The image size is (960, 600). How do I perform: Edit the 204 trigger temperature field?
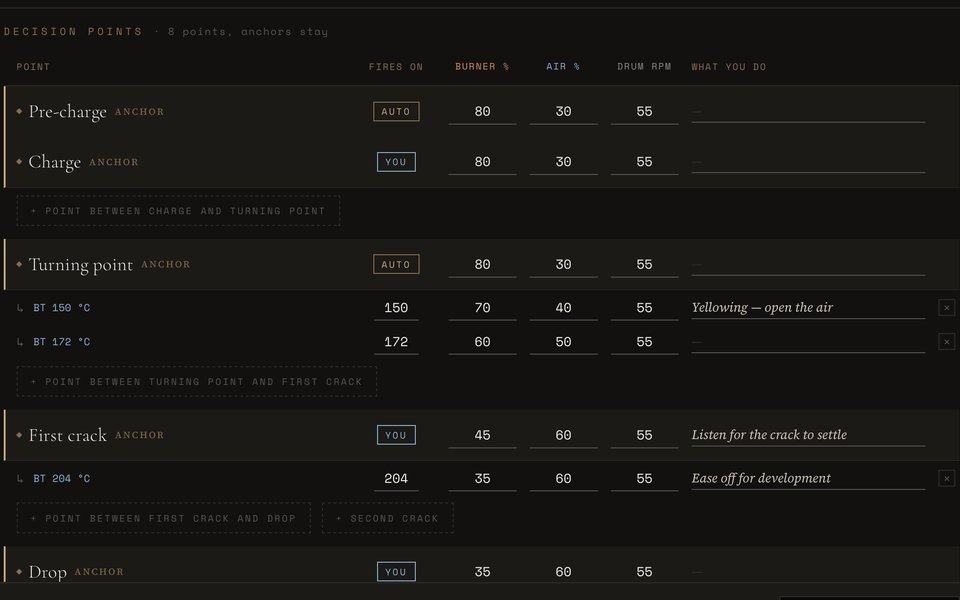pyautogui.click(x=396, y=479)
